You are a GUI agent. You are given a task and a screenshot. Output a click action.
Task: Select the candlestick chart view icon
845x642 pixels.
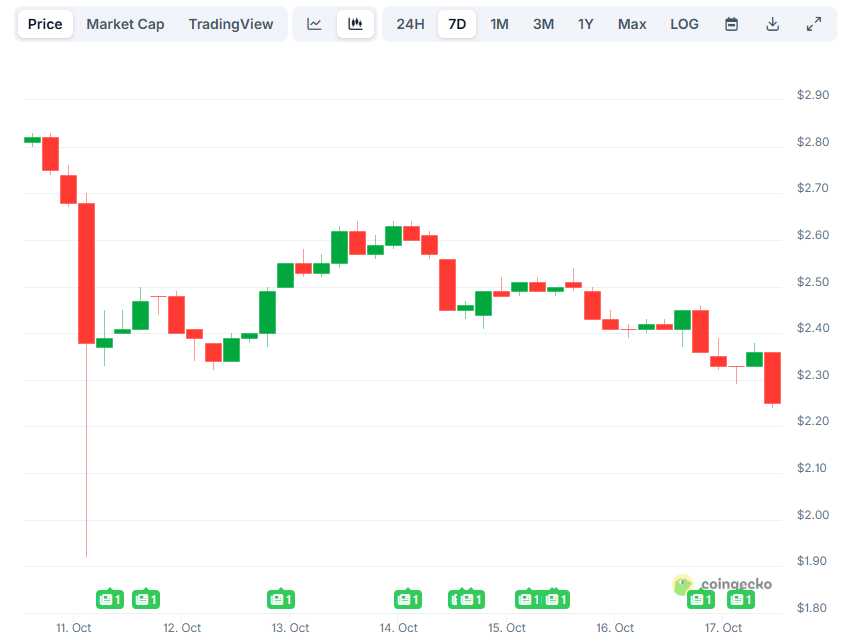click(355, 24)
